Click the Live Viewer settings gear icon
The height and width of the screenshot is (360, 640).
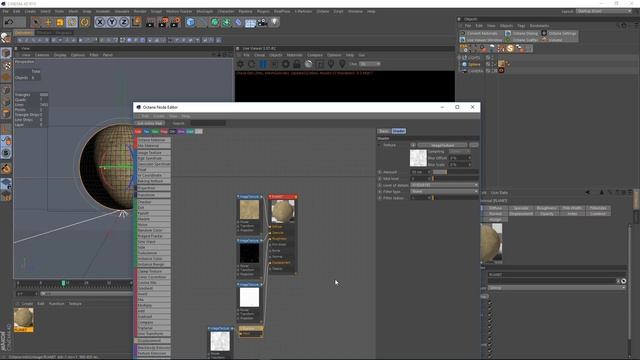(x=240, y=64)
